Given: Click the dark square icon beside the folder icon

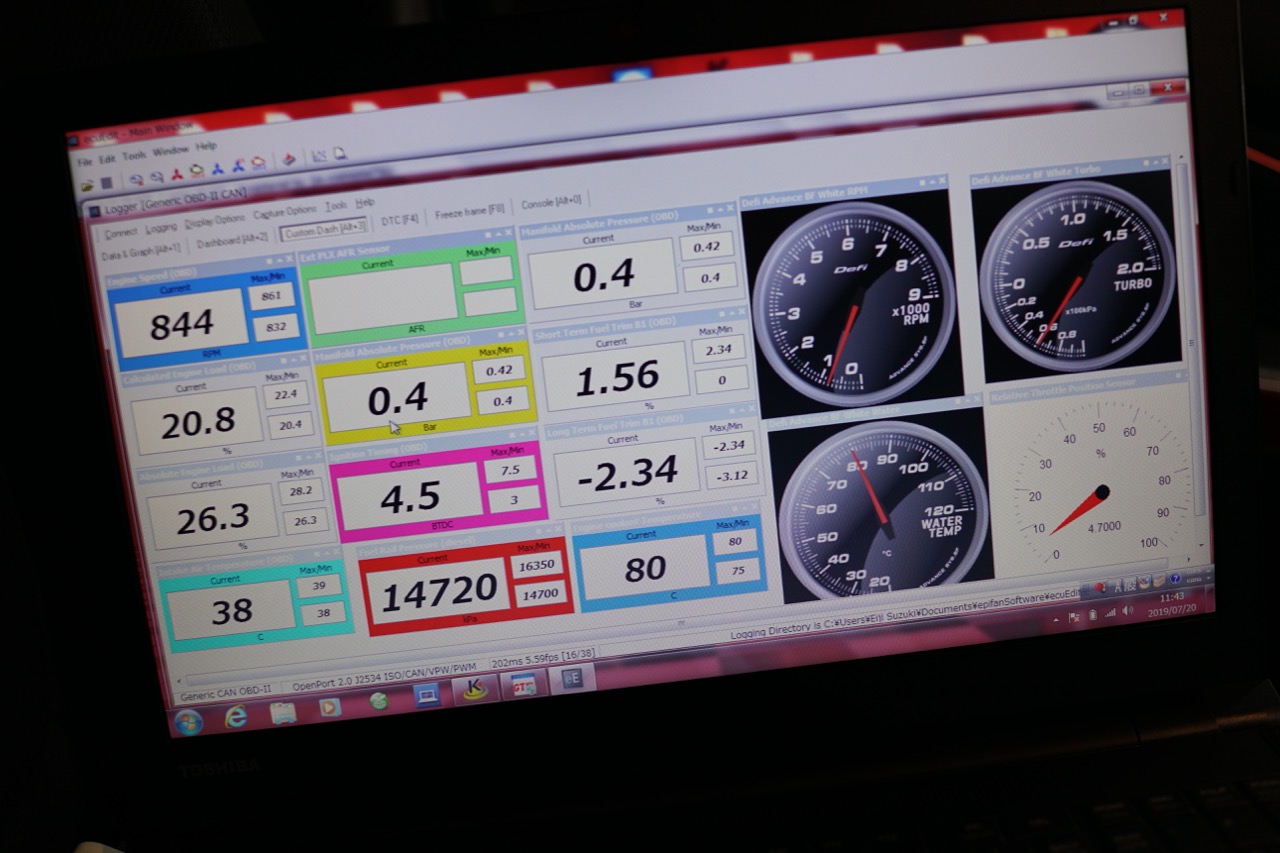Looking at the screenshot, I should click(x=105, y=183).
